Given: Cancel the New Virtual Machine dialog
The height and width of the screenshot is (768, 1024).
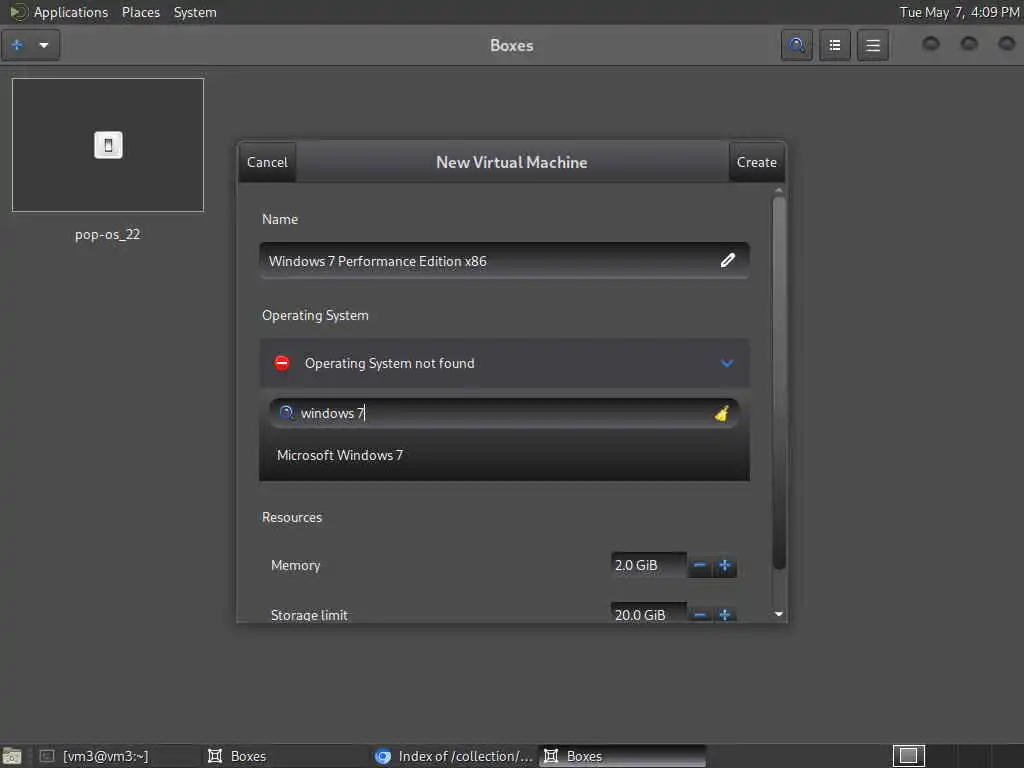Looking at the screenshot, I should tap(267, 162).
